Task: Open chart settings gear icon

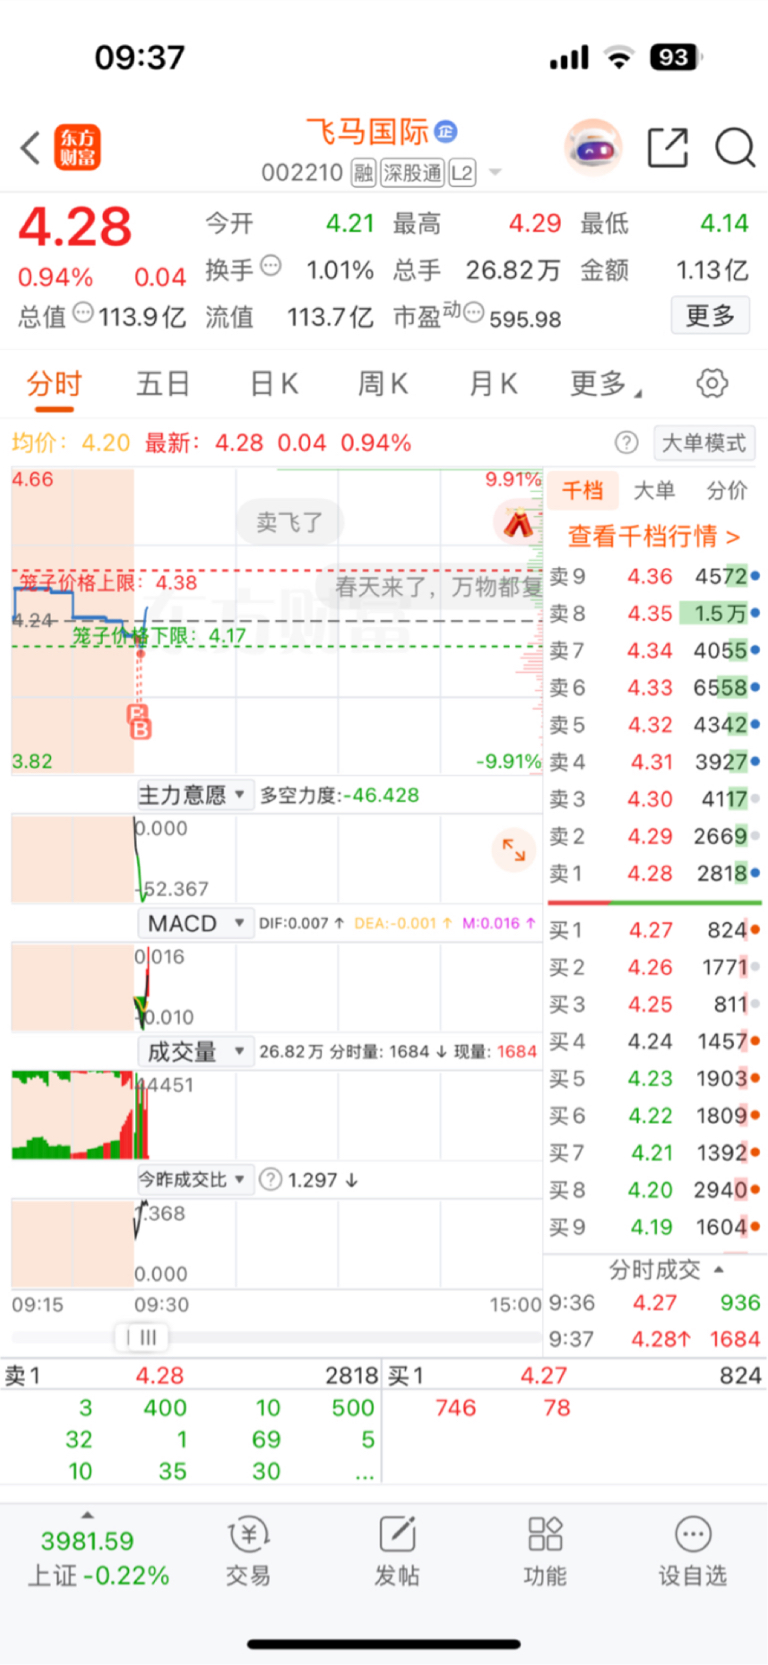Action: 711,383
